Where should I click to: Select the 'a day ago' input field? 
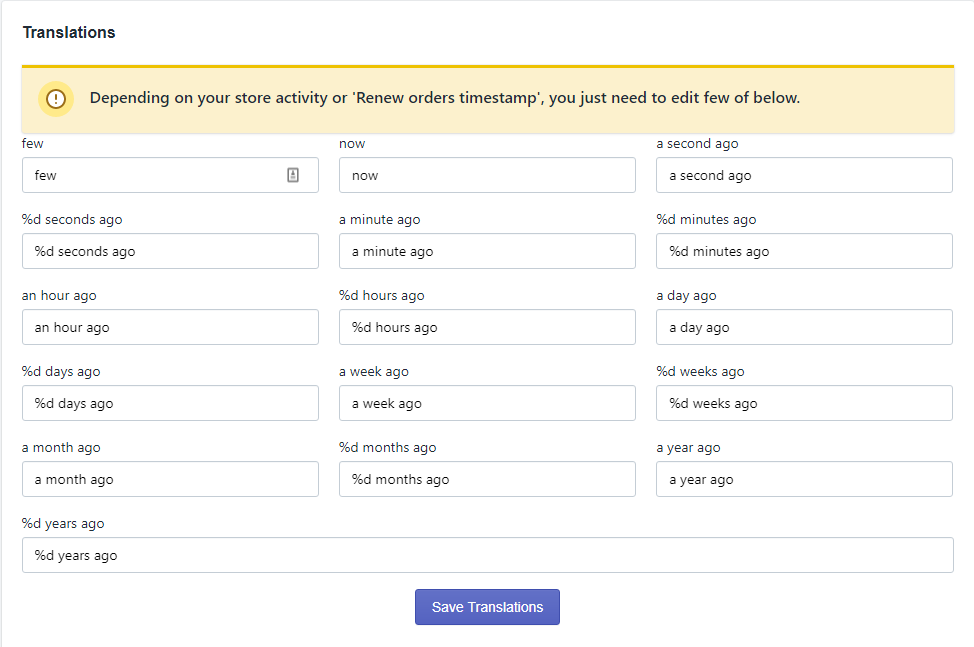(x=804, y=327)
